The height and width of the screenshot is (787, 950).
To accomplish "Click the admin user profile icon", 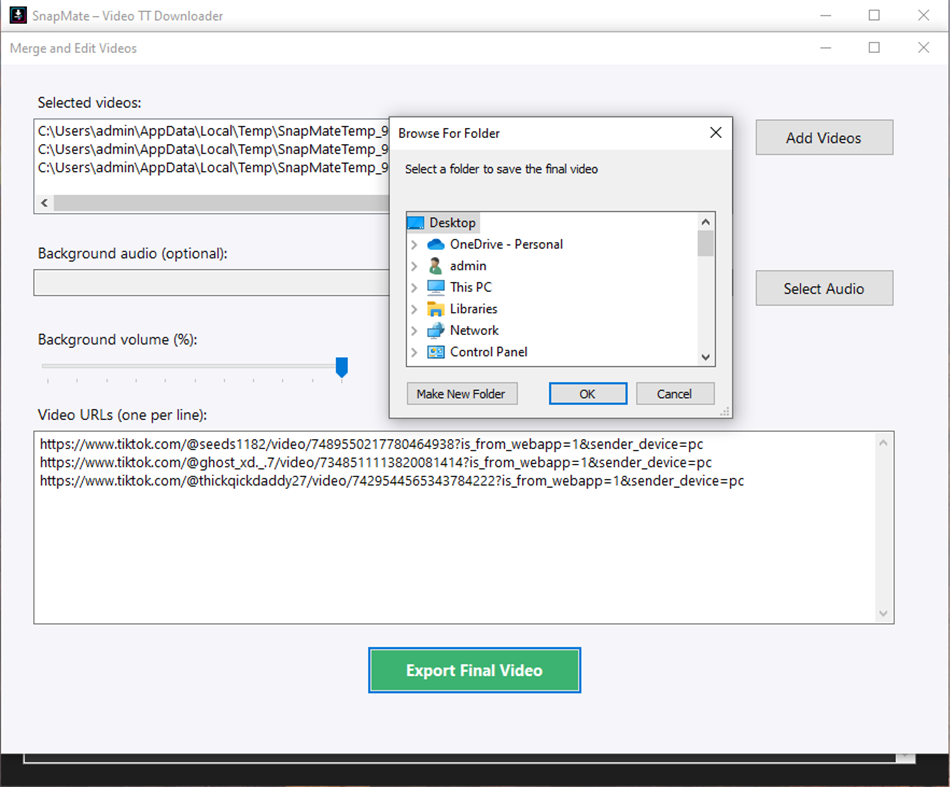I will 437,265.
